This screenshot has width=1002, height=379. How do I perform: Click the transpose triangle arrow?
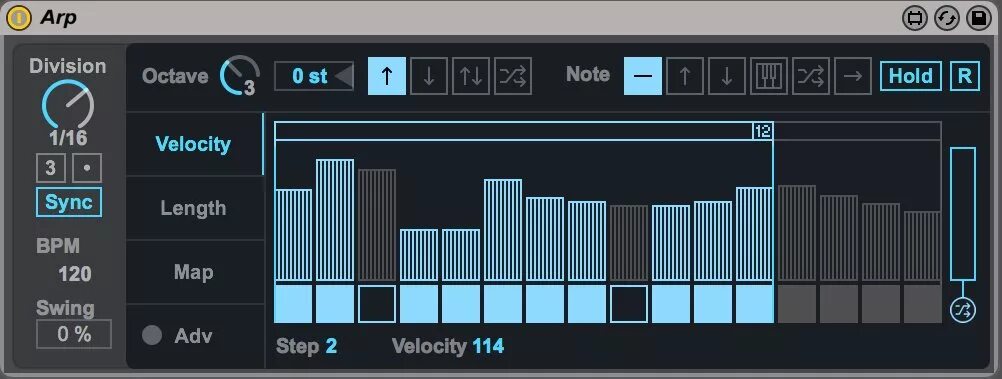[x=344, y=77]
